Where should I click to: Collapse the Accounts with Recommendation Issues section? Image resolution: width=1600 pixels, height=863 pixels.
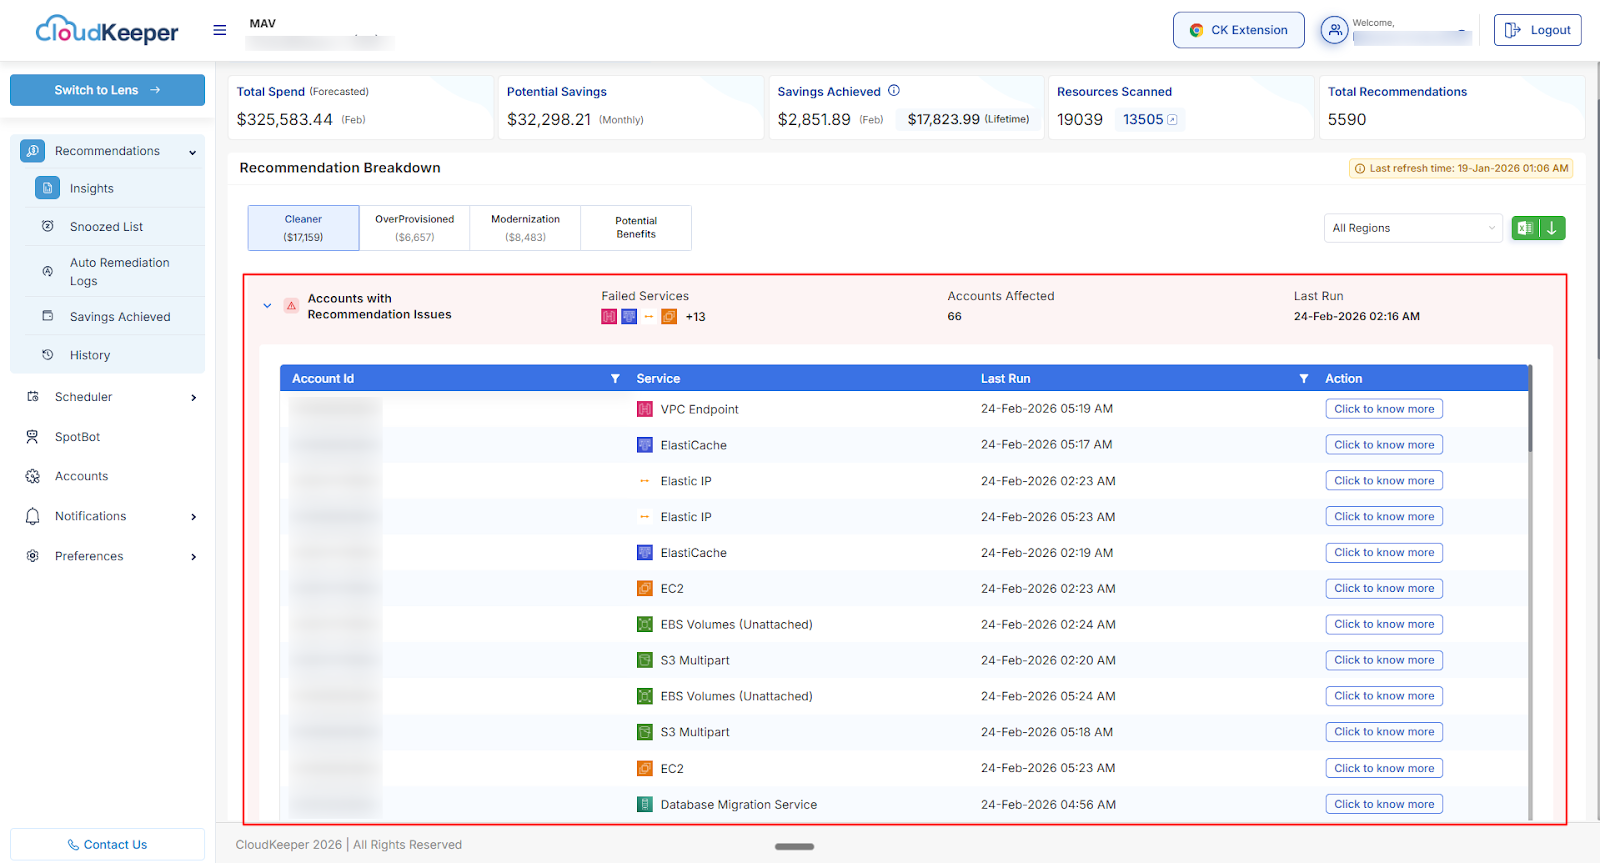pos(267,306)
